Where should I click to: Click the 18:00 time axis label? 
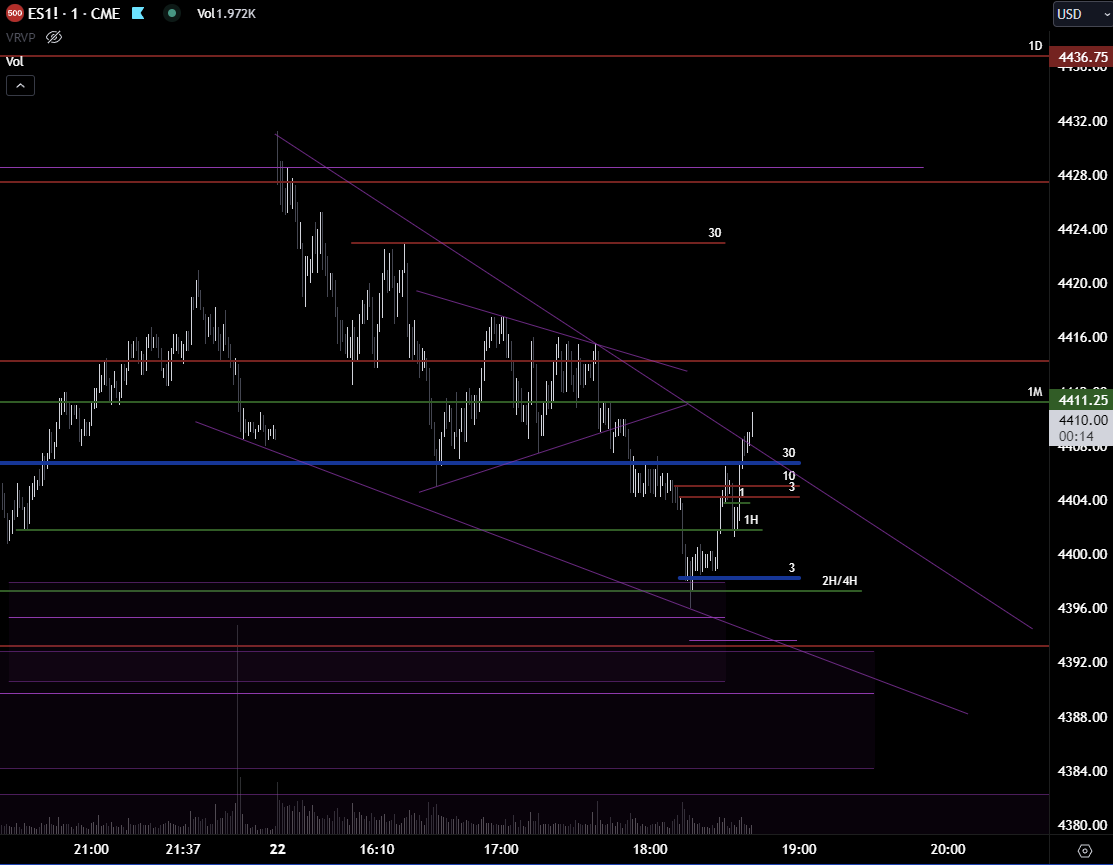[650, 849]
